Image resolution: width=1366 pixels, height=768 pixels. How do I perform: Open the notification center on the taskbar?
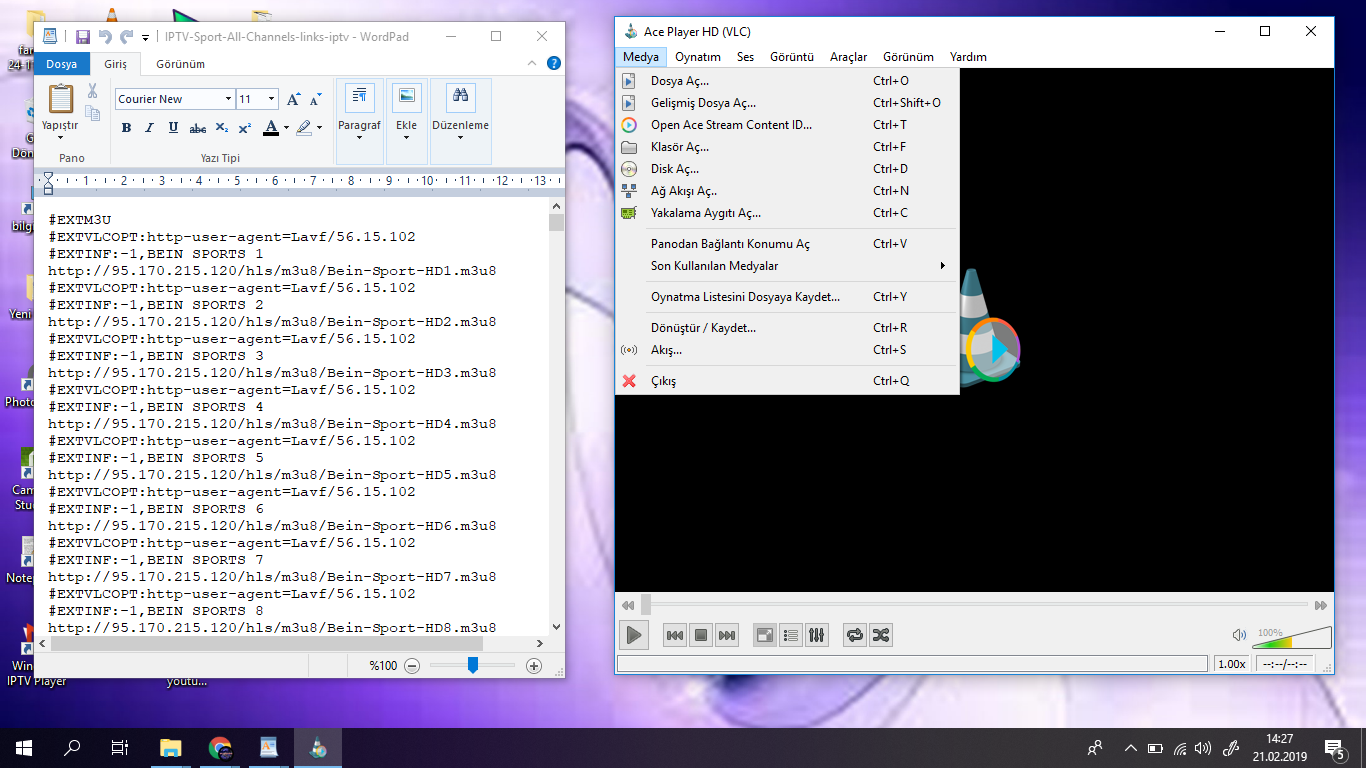point(1334,747)
